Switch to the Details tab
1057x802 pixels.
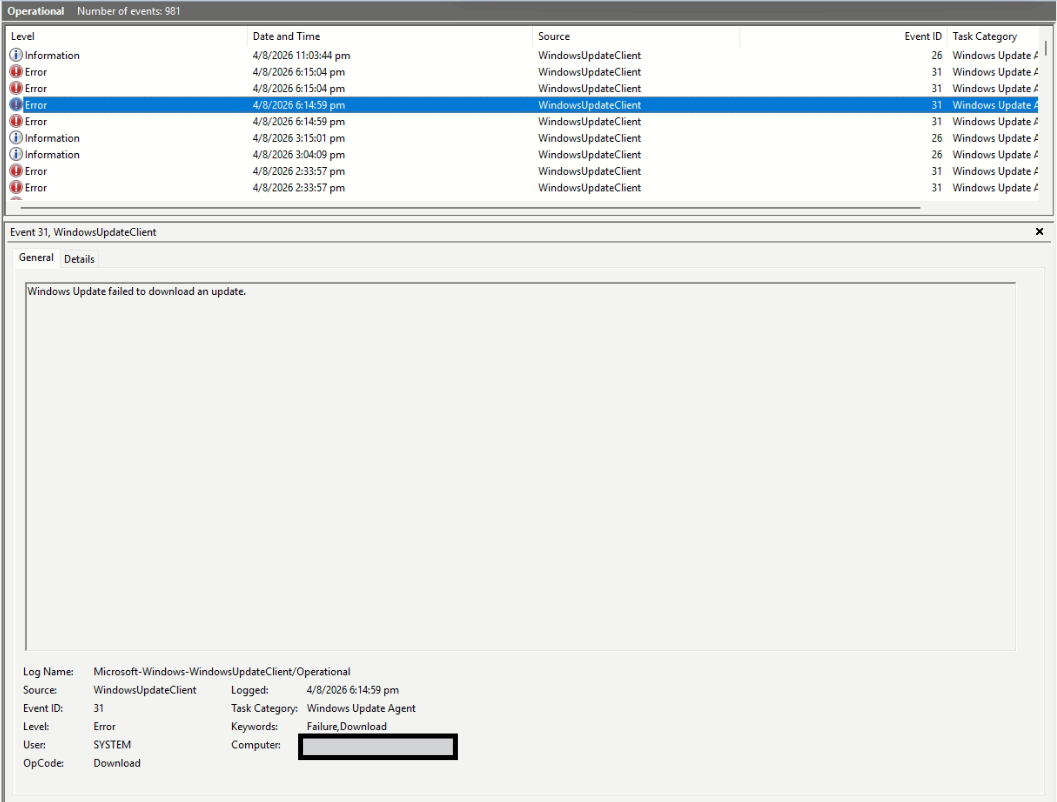point(80,259)
